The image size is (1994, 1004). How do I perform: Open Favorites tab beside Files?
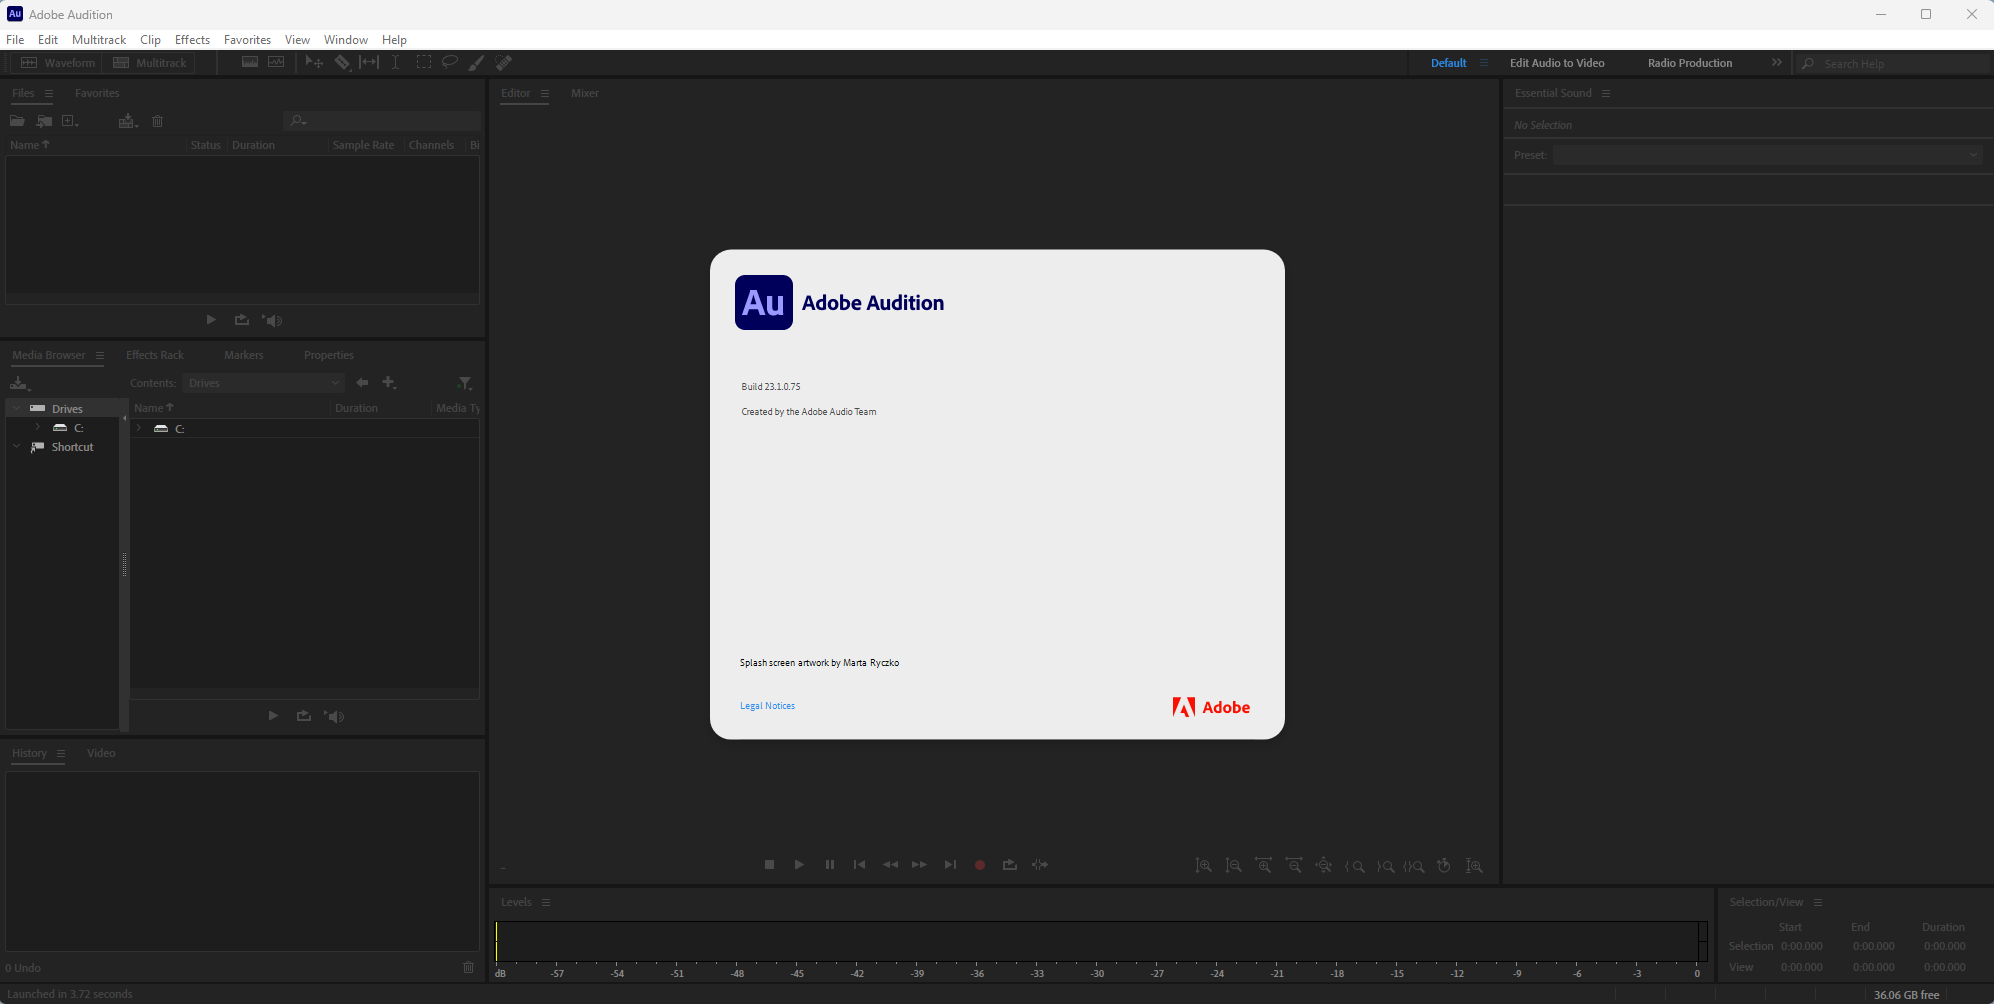pos(97,93)
